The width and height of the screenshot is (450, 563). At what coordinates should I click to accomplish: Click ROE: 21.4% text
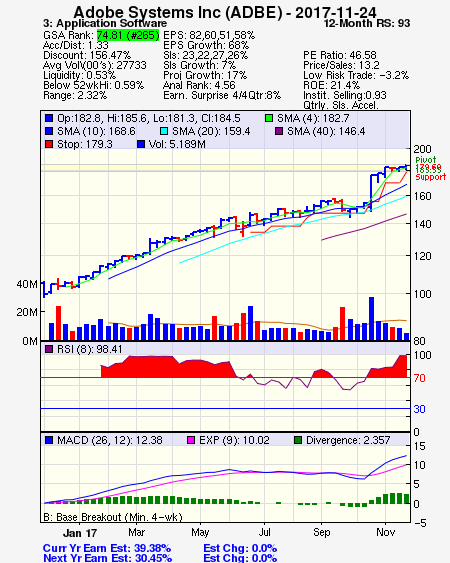point(331,85)
